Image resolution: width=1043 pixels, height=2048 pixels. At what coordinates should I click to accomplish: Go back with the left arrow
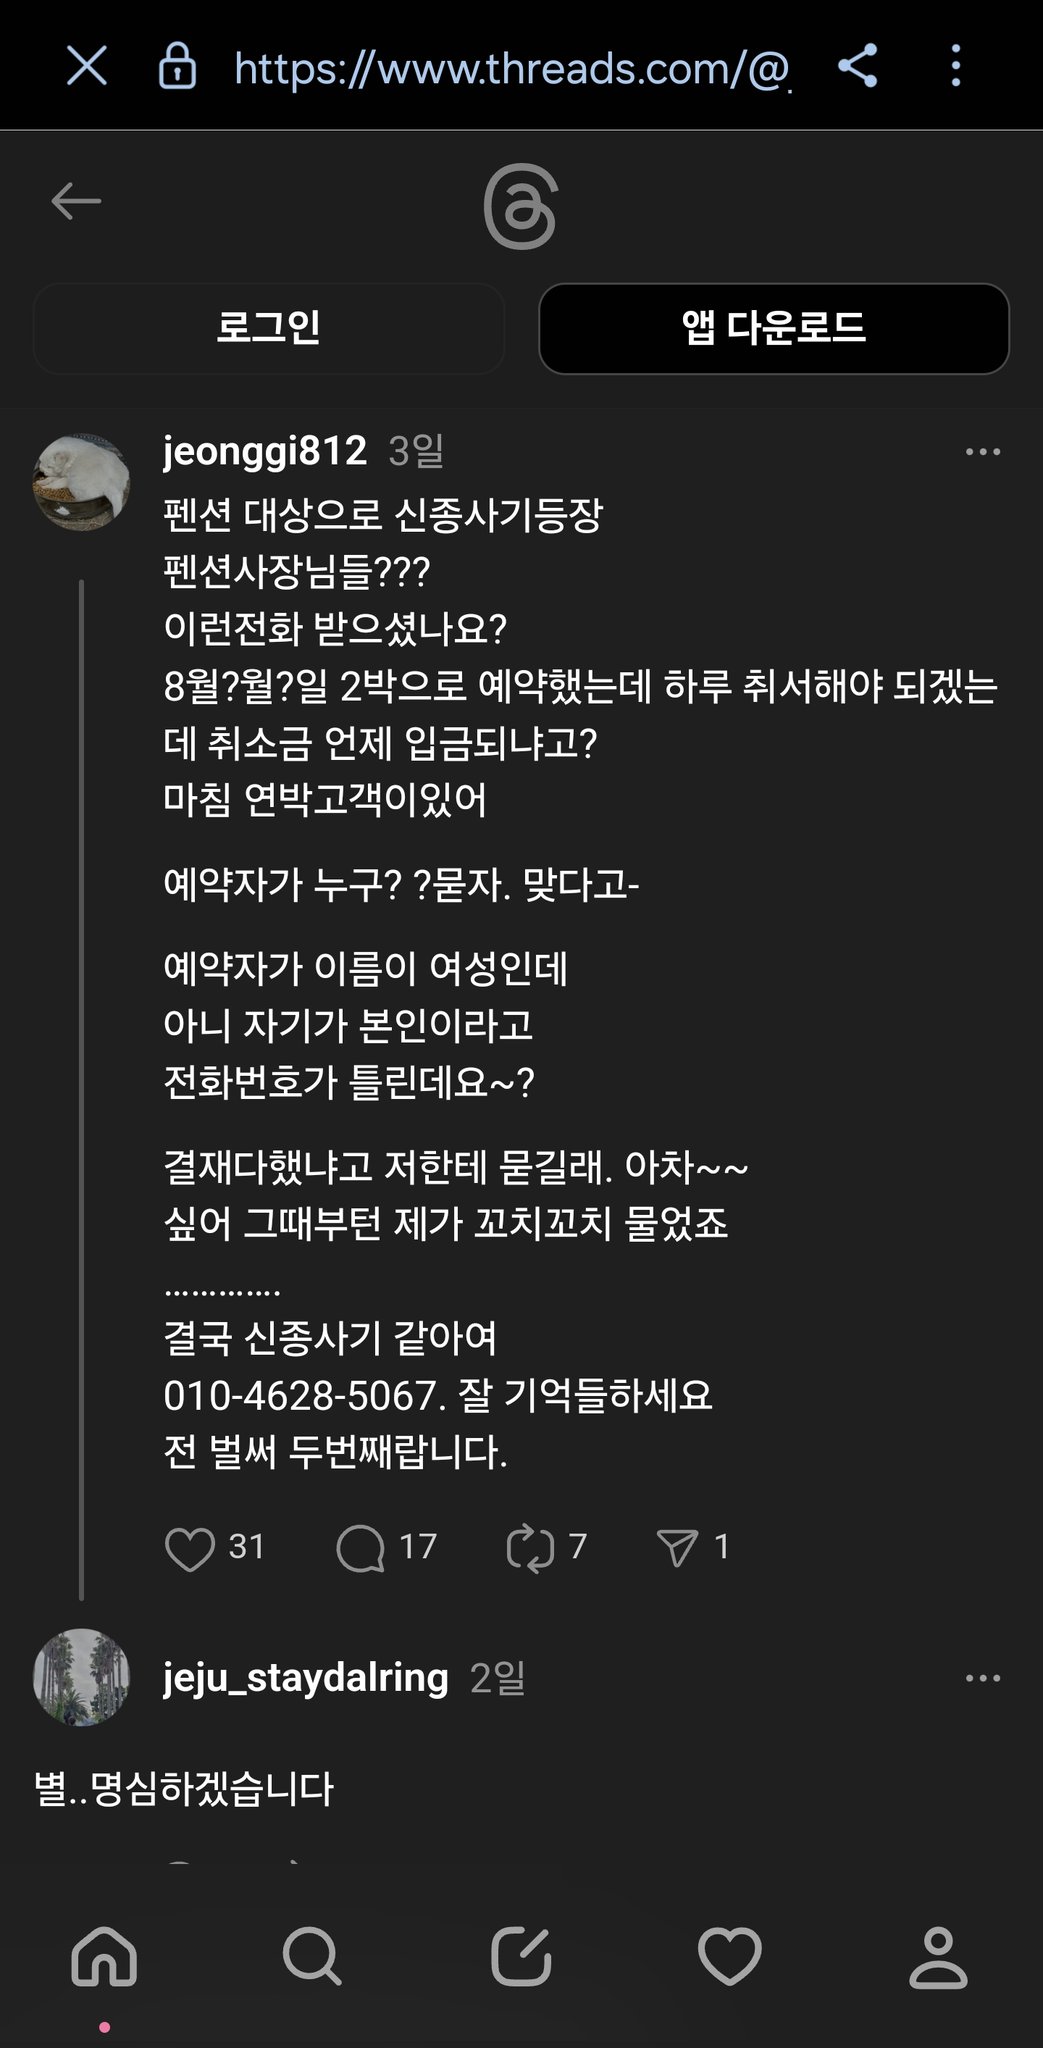(x=76, y=202)
